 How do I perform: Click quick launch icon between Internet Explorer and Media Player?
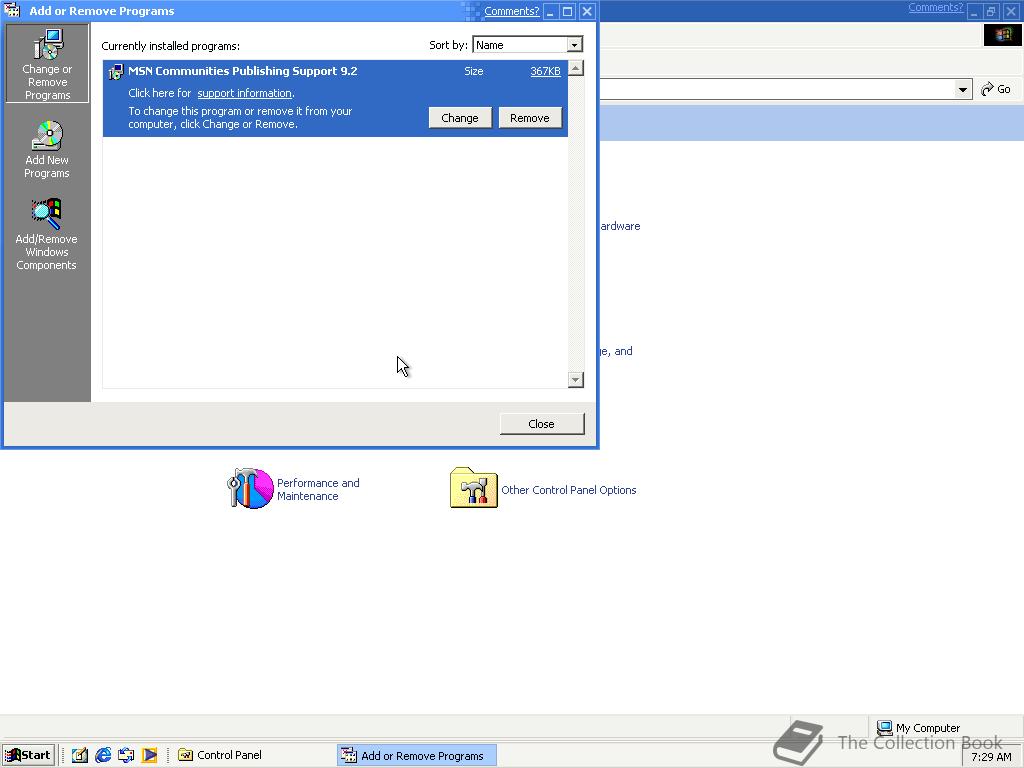tap(126, 755)
